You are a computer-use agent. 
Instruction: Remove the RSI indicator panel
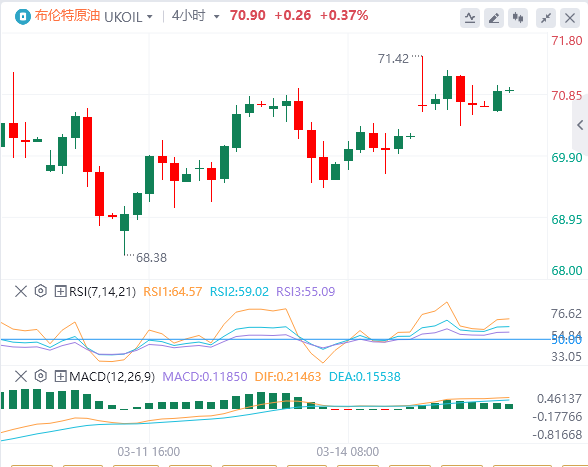pos(21,291)
